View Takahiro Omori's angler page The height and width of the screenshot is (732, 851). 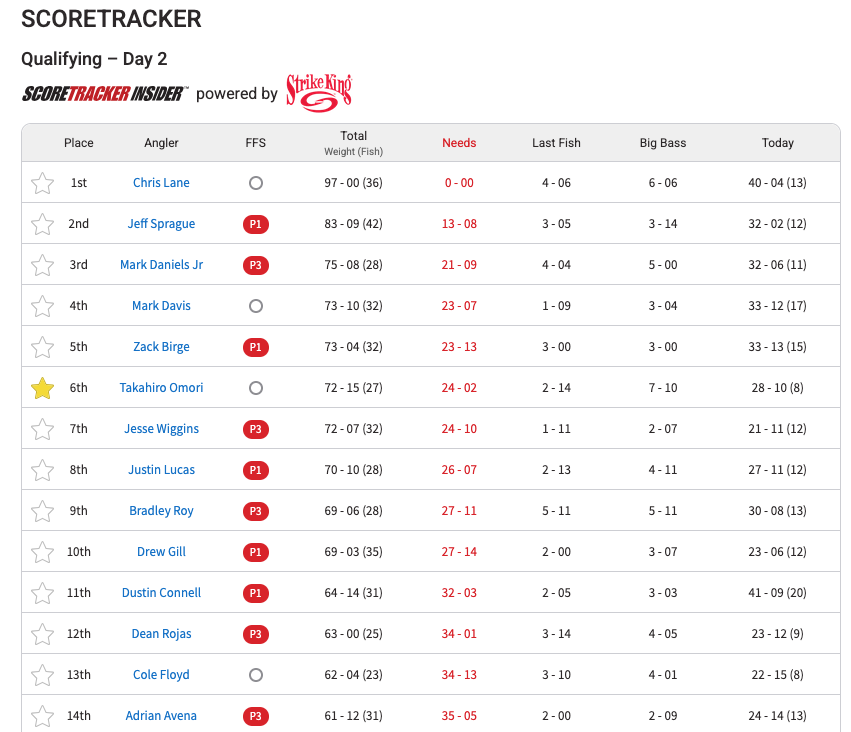coord(161,387)
